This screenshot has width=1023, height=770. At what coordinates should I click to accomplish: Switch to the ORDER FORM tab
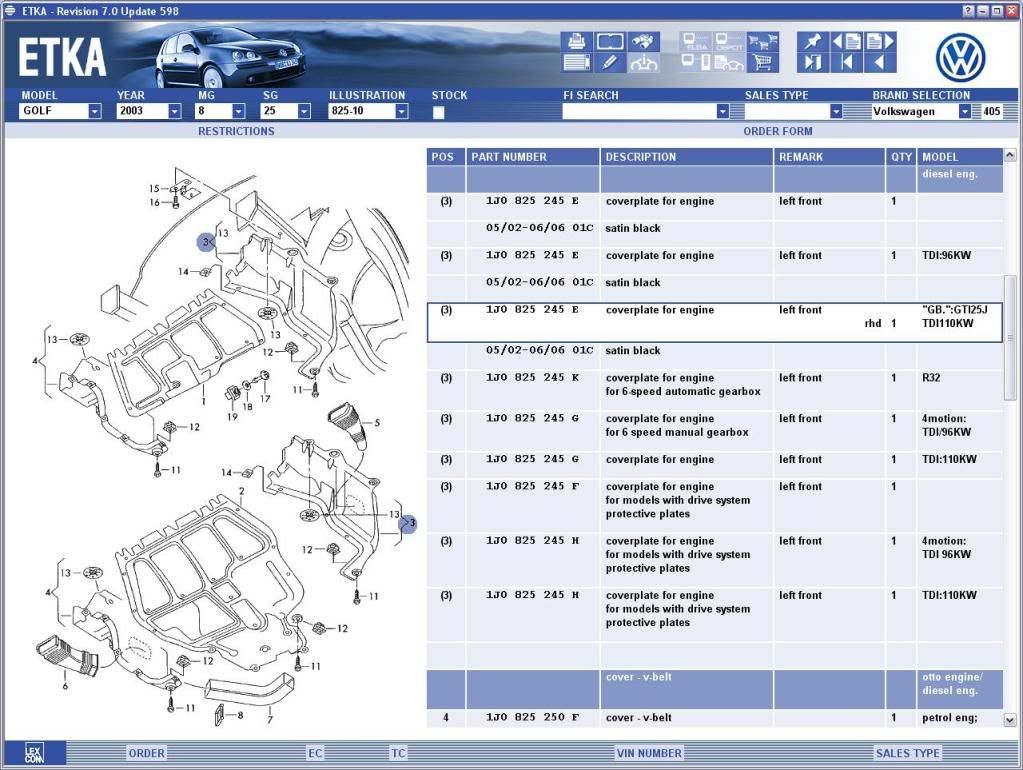point(778,131)
